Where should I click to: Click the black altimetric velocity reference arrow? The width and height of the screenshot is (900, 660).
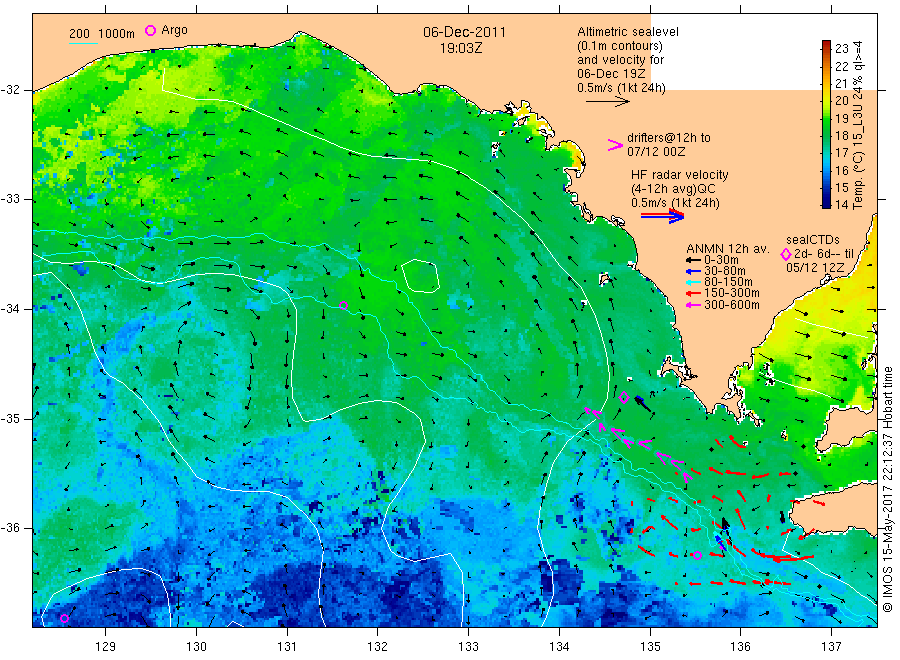click(x=607, y=102)
